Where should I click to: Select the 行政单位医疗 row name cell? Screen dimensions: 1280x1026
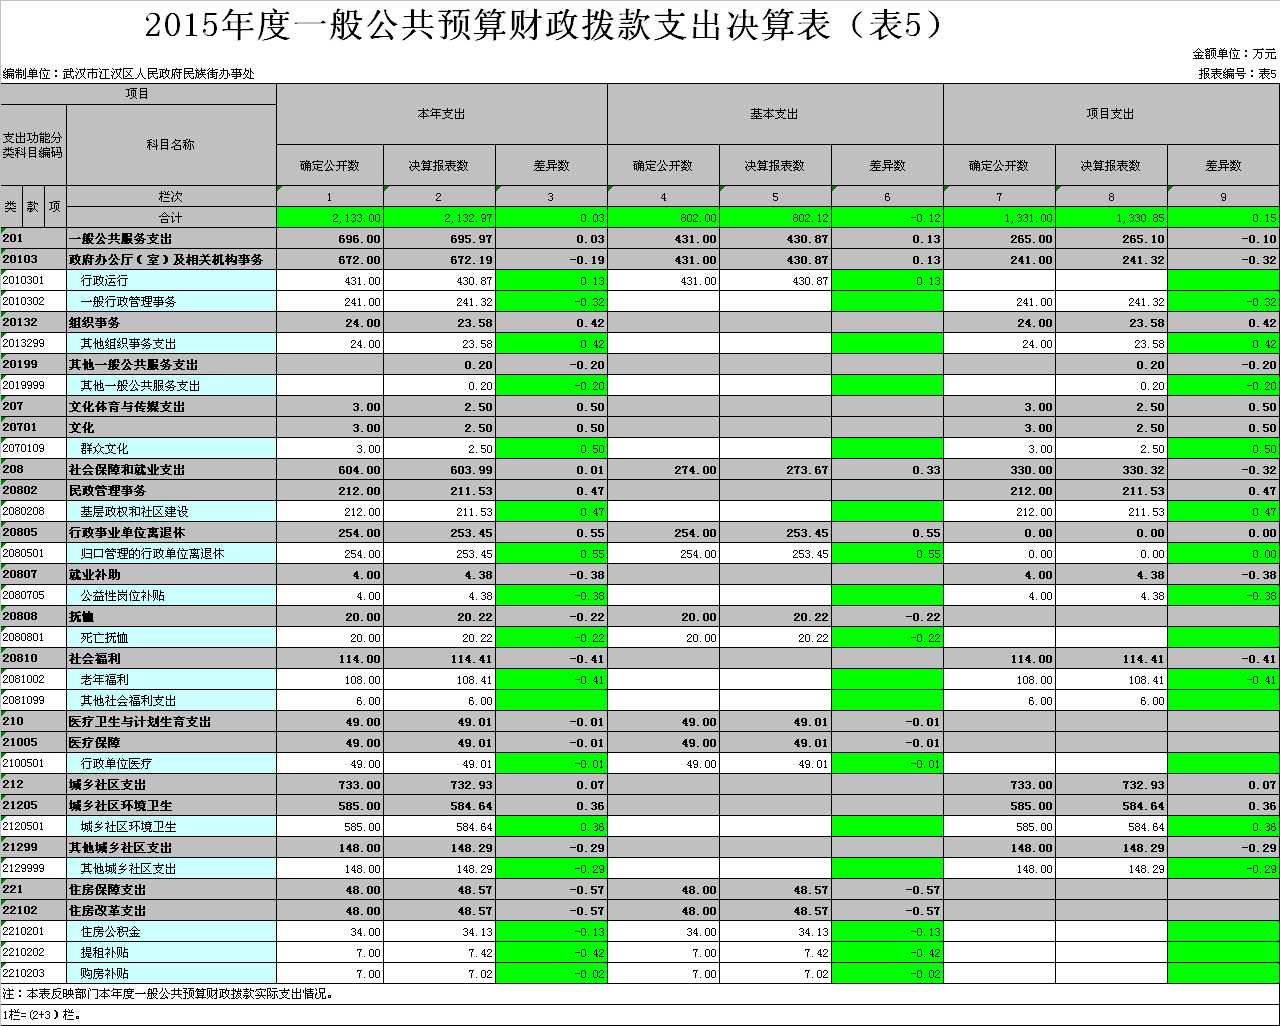click(171, 764)
